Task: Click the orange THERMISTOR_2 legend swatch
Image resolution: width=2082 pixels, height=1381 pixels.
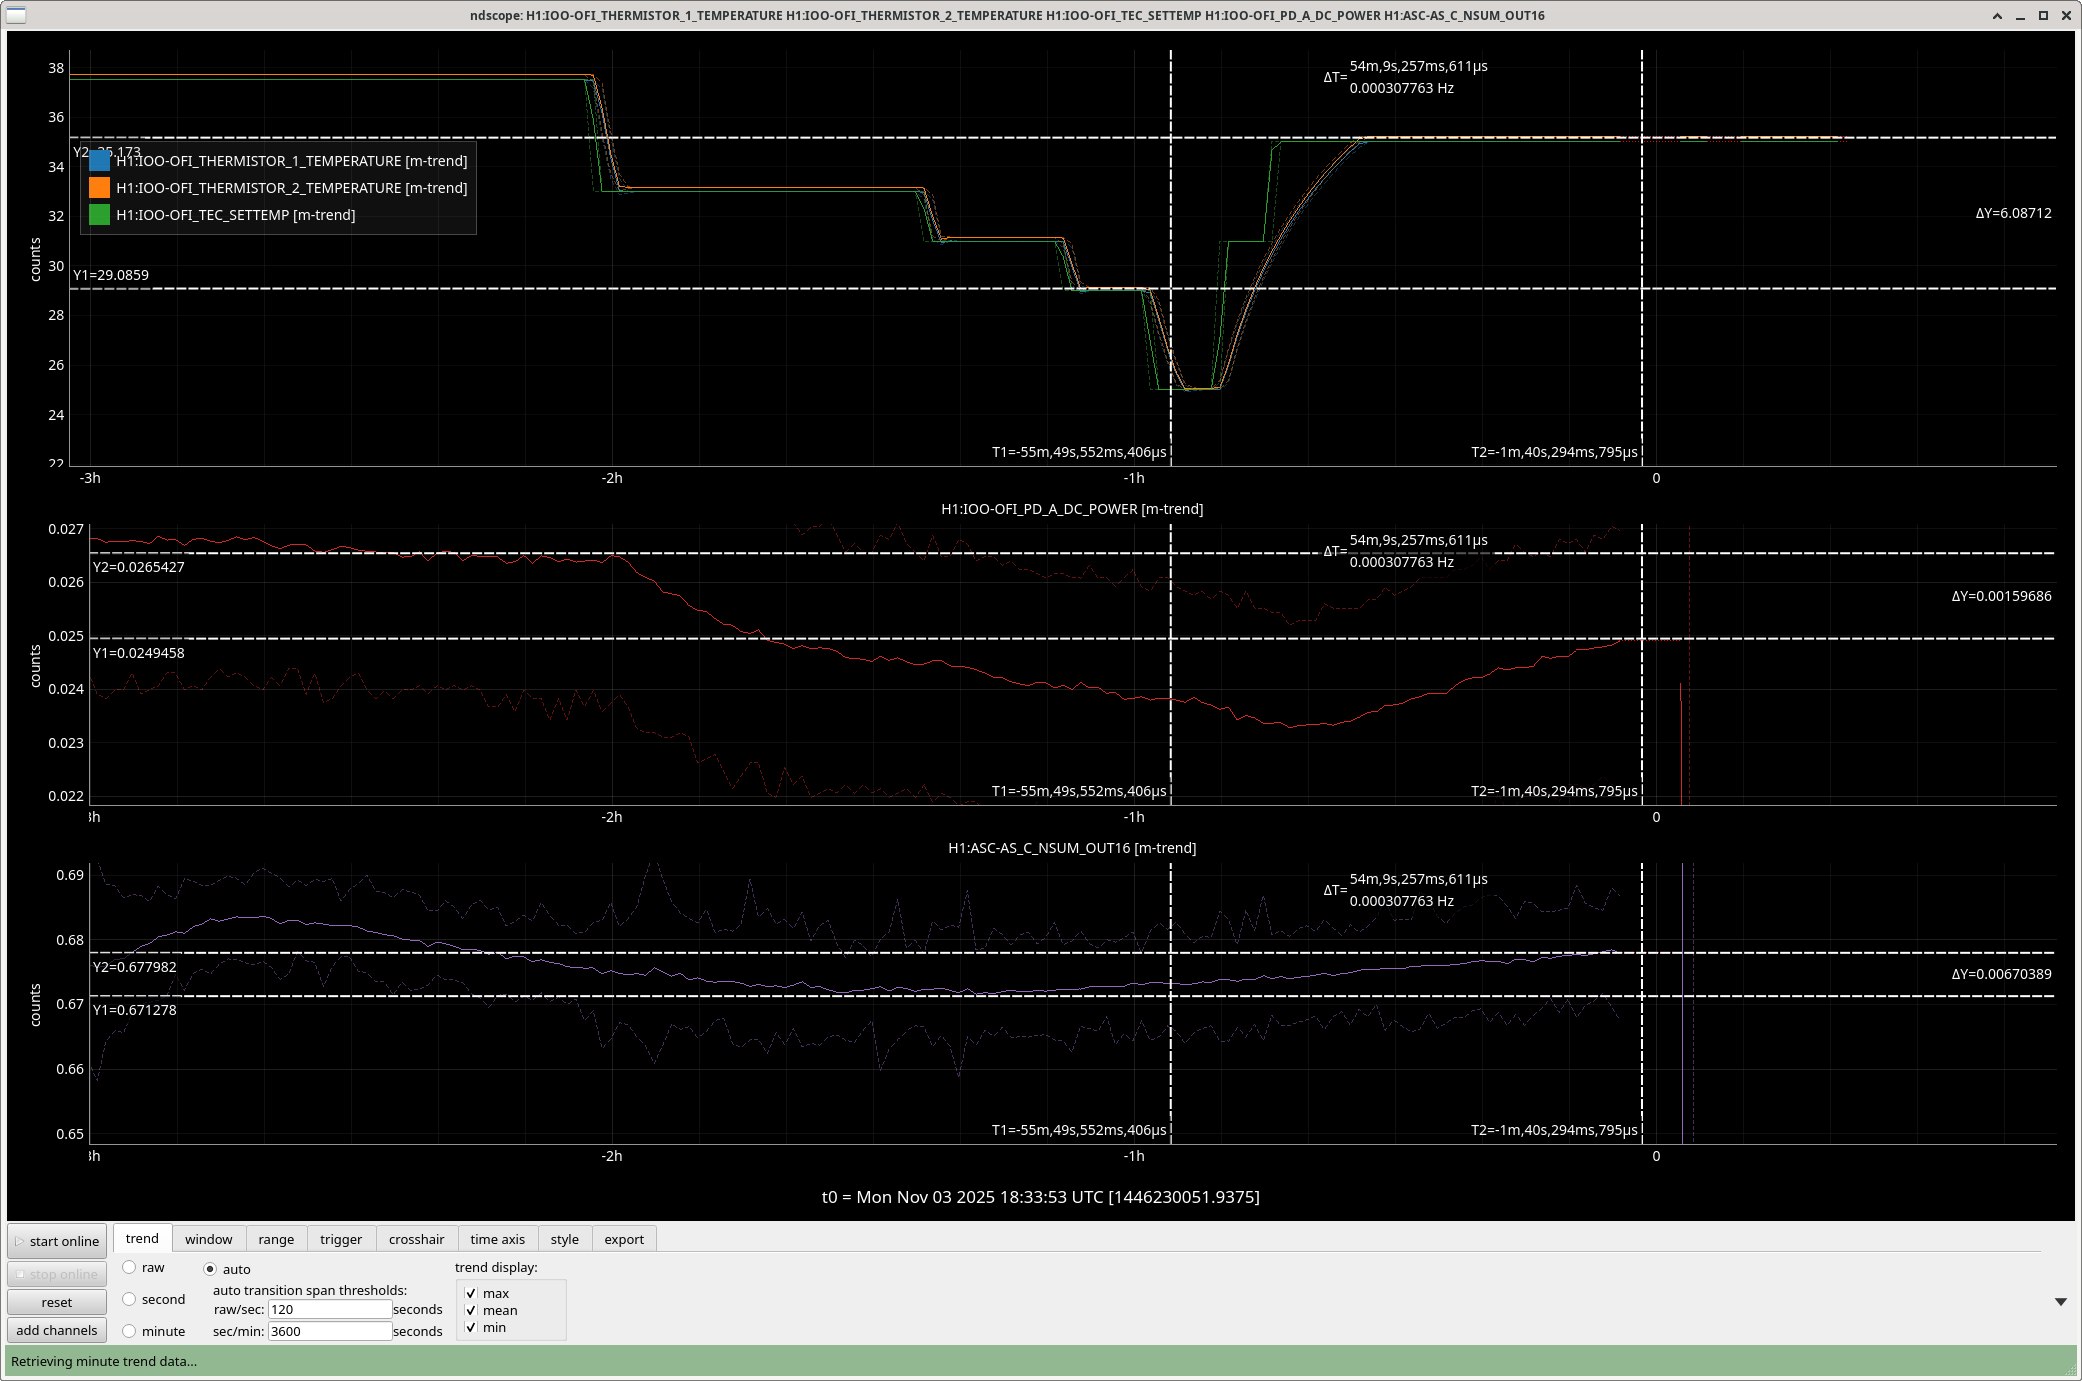Action: [x=100, y=188]
